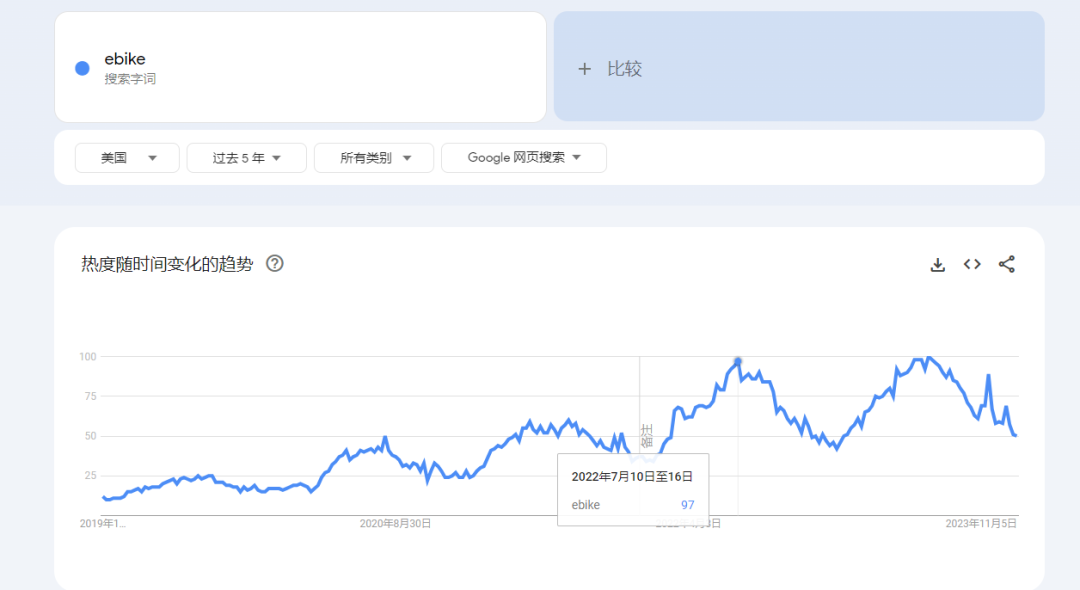This screenshot has height=590, width=1080.
Task: Click the blue dot next to ebike
Action: tap(81, 68)
